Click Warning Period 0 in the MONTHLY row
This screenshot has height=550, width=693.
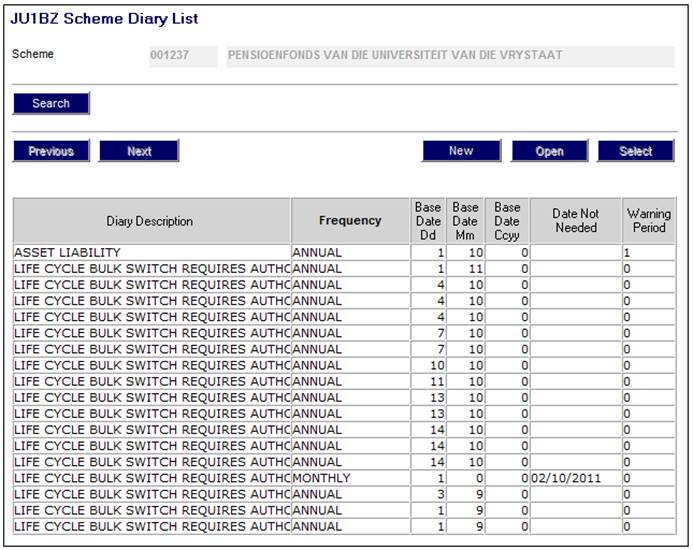tap(649, 478)
